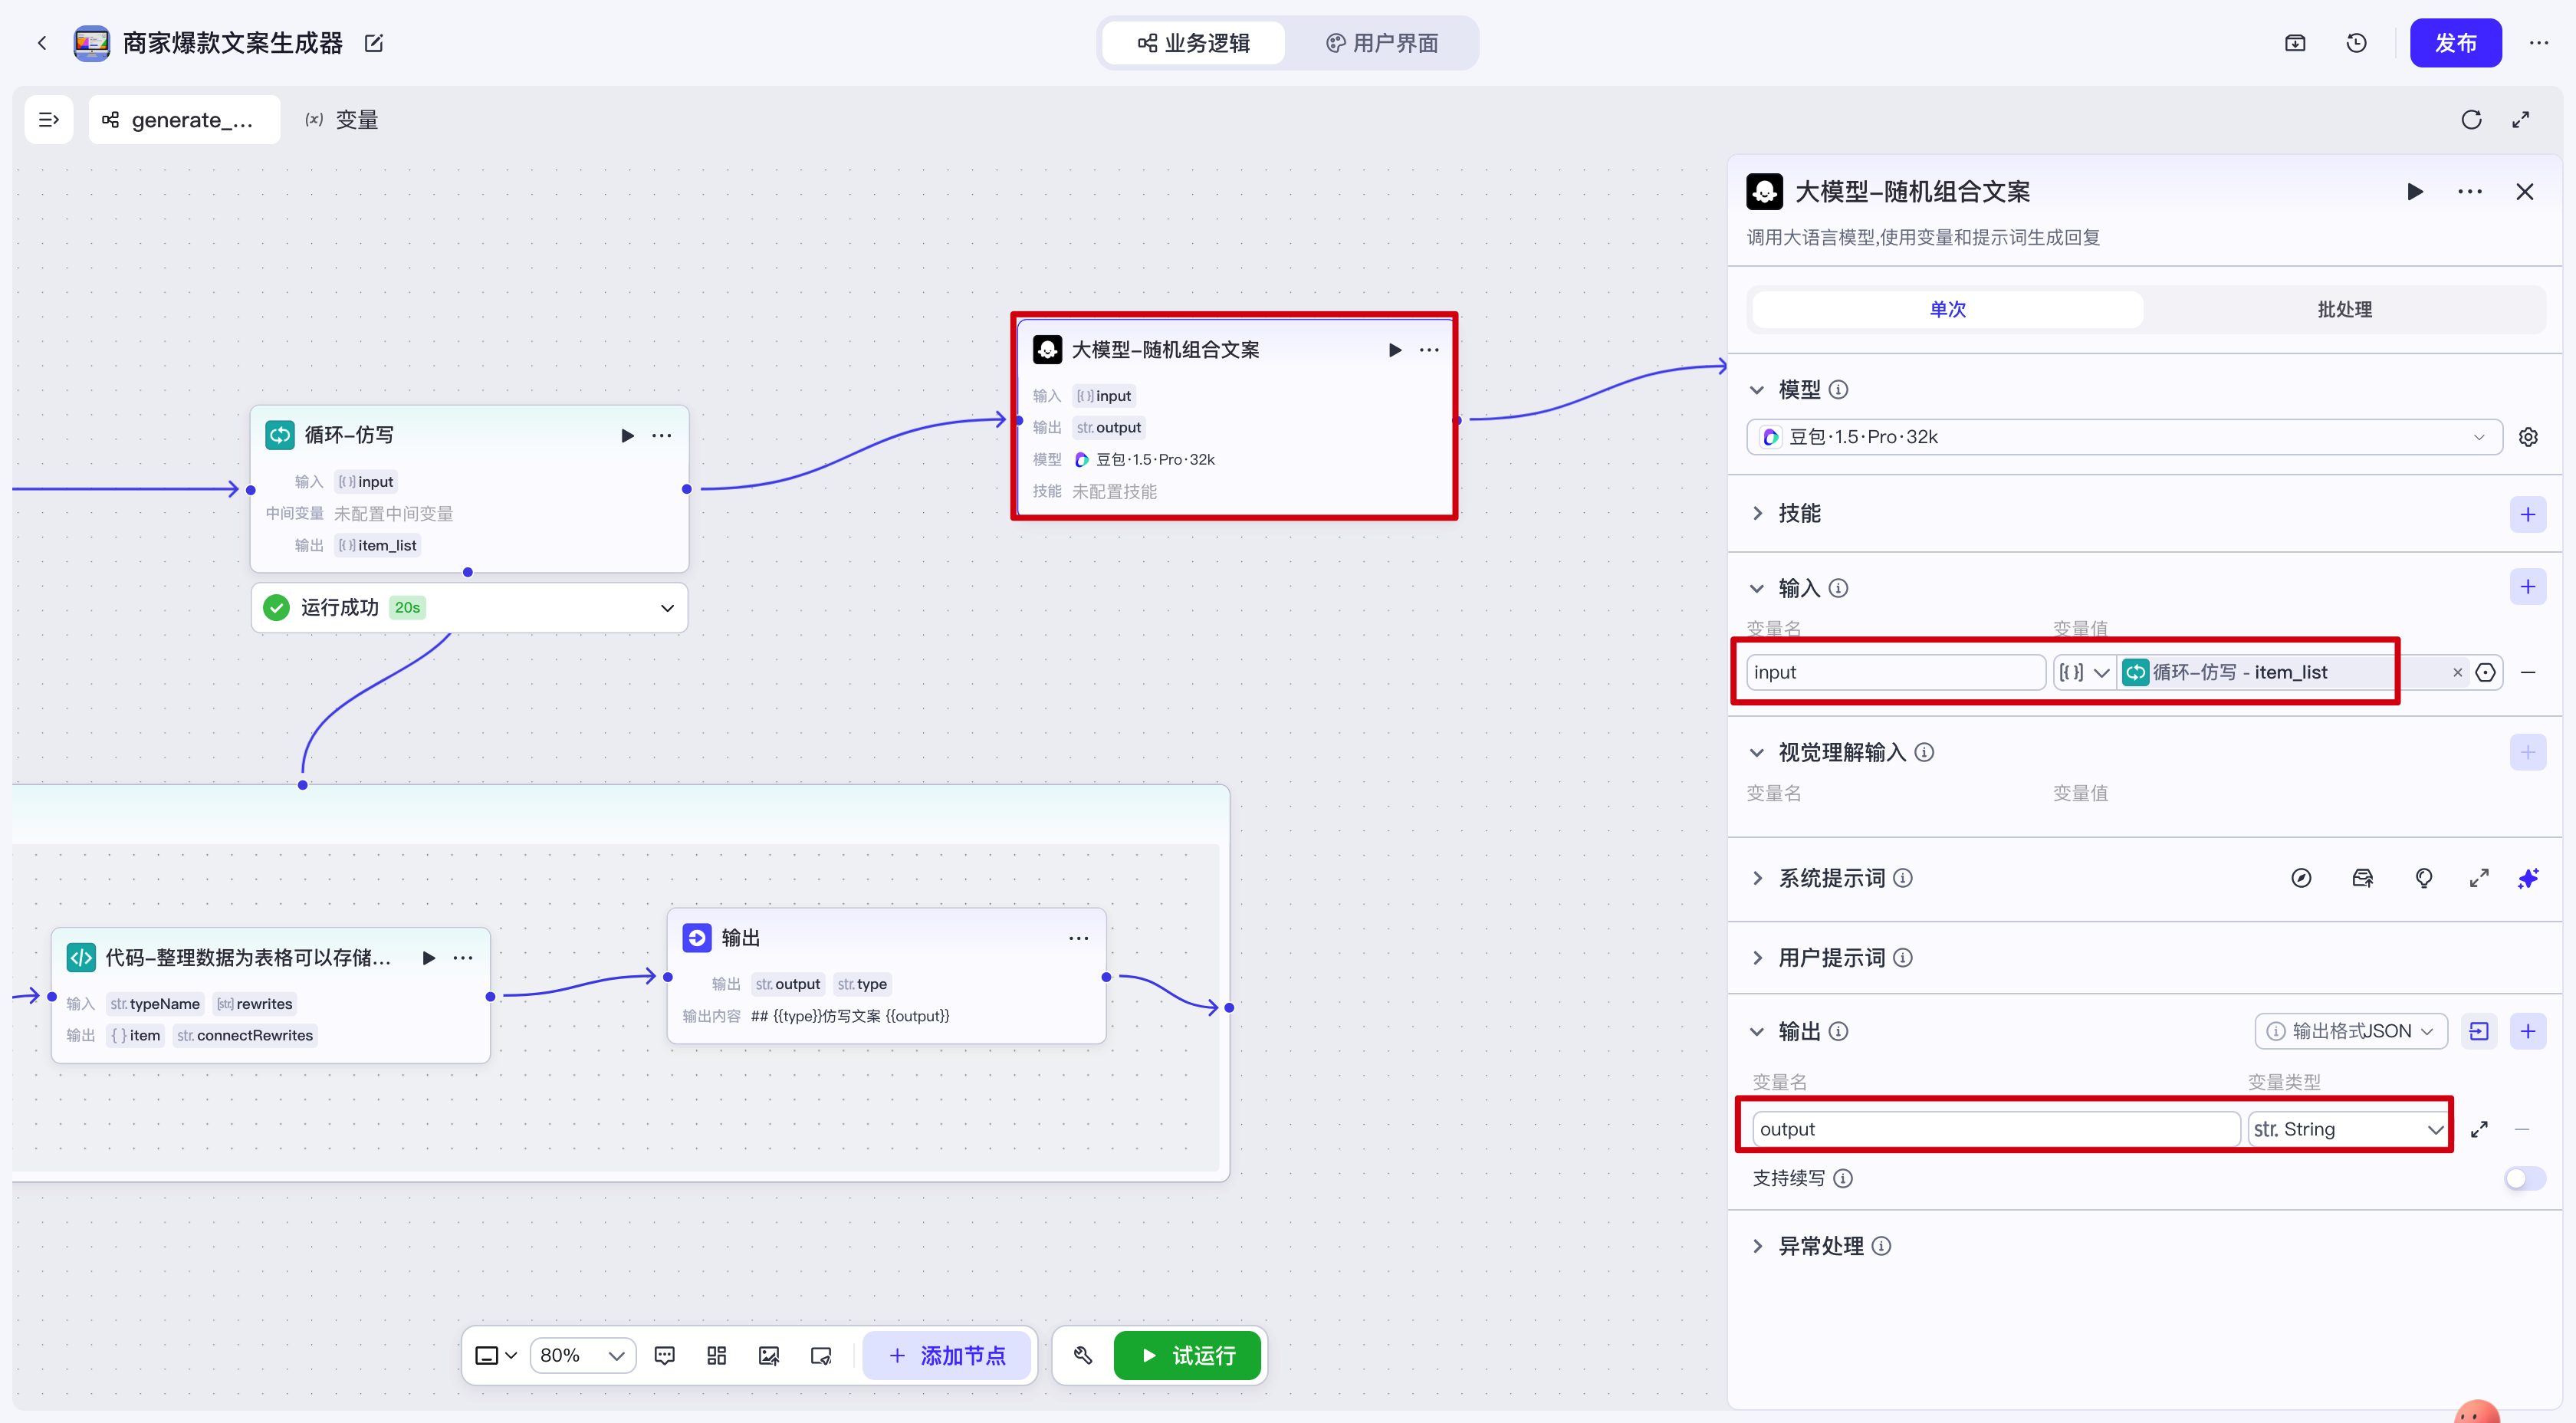
Task: Select the 批处理 mode option
Action: coord(2344,309)
